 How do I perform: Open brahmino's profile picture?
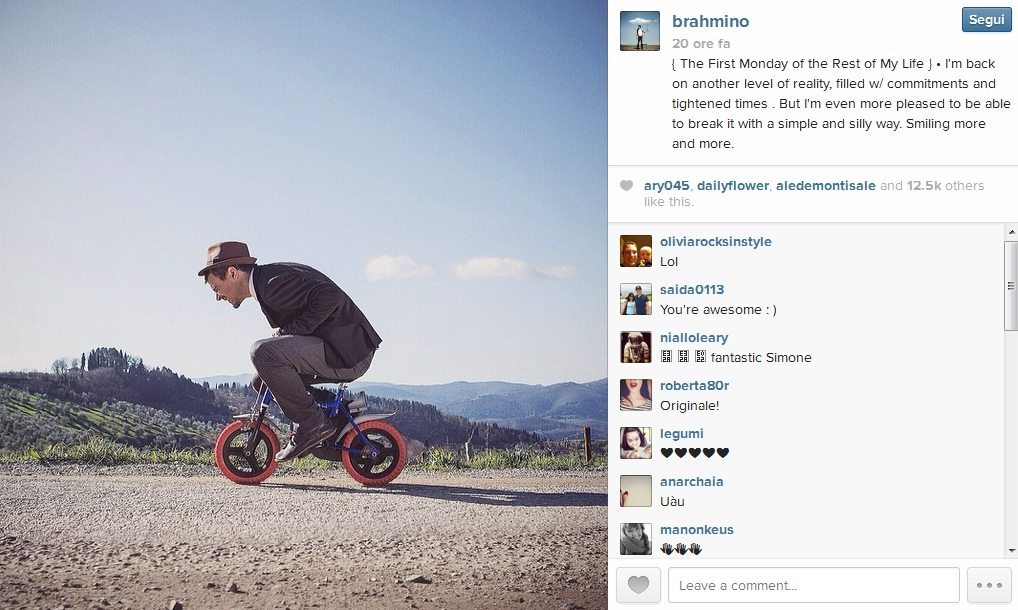[x=639, y=30]
